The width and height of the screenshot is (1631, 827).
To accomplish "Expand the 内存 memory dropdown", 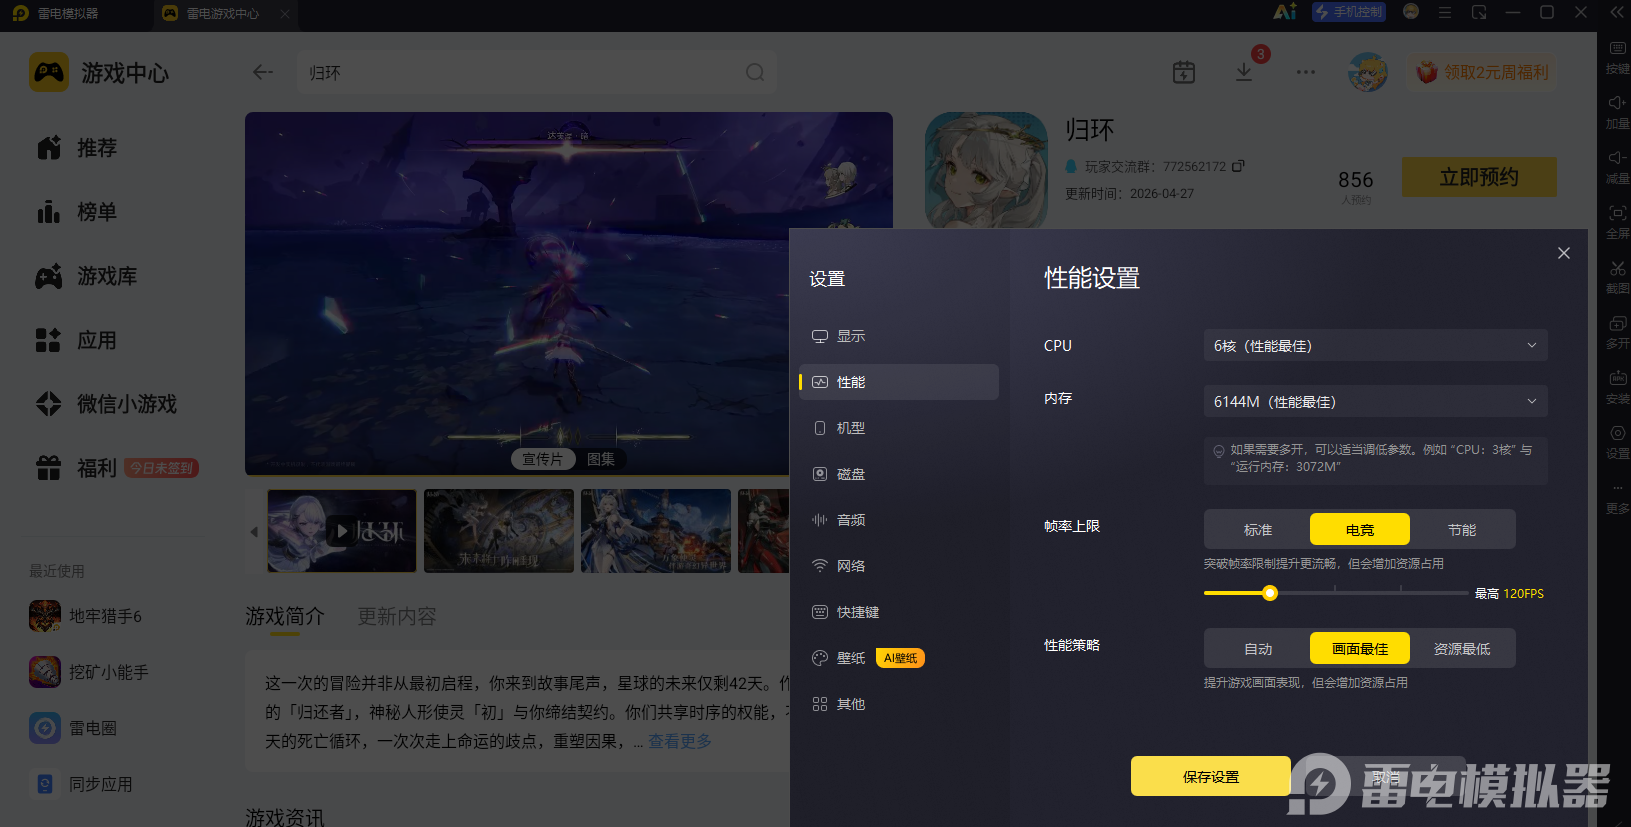I will tap(1376, 401).
